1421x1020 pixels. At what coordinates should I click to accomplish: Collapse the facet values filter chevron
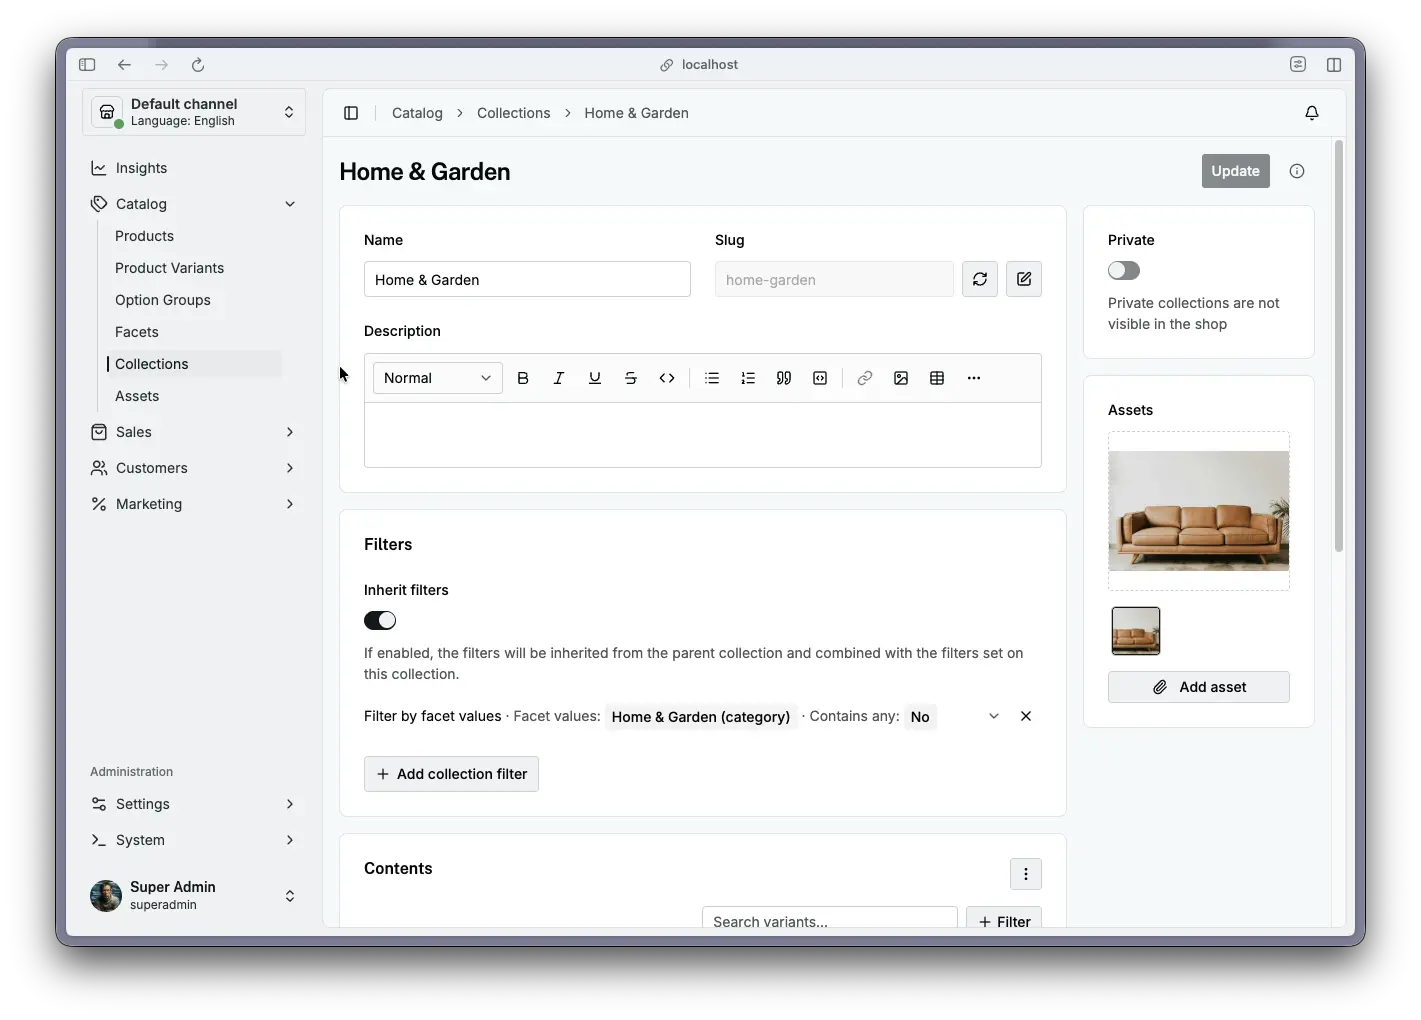[994, 716]
